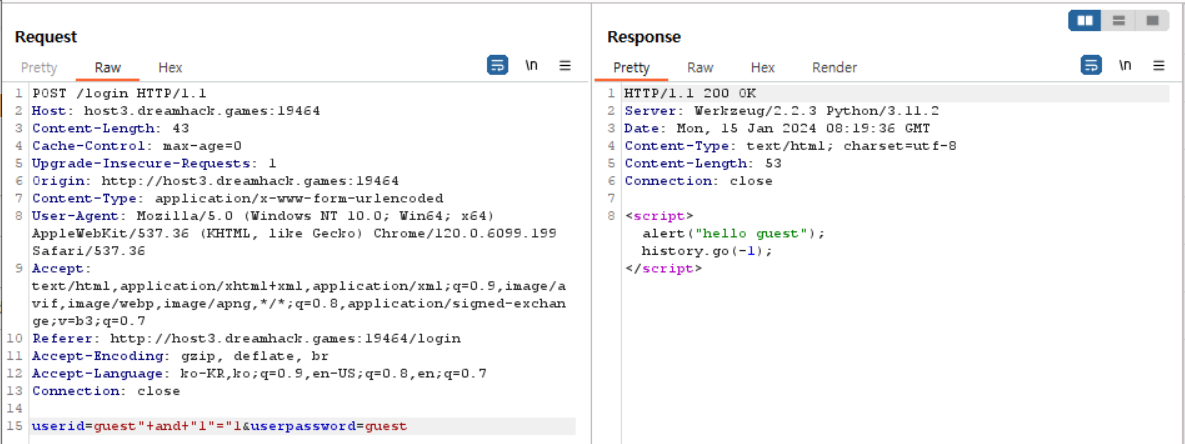Click alert("hello guest") line in response

(x=734, y=233)
